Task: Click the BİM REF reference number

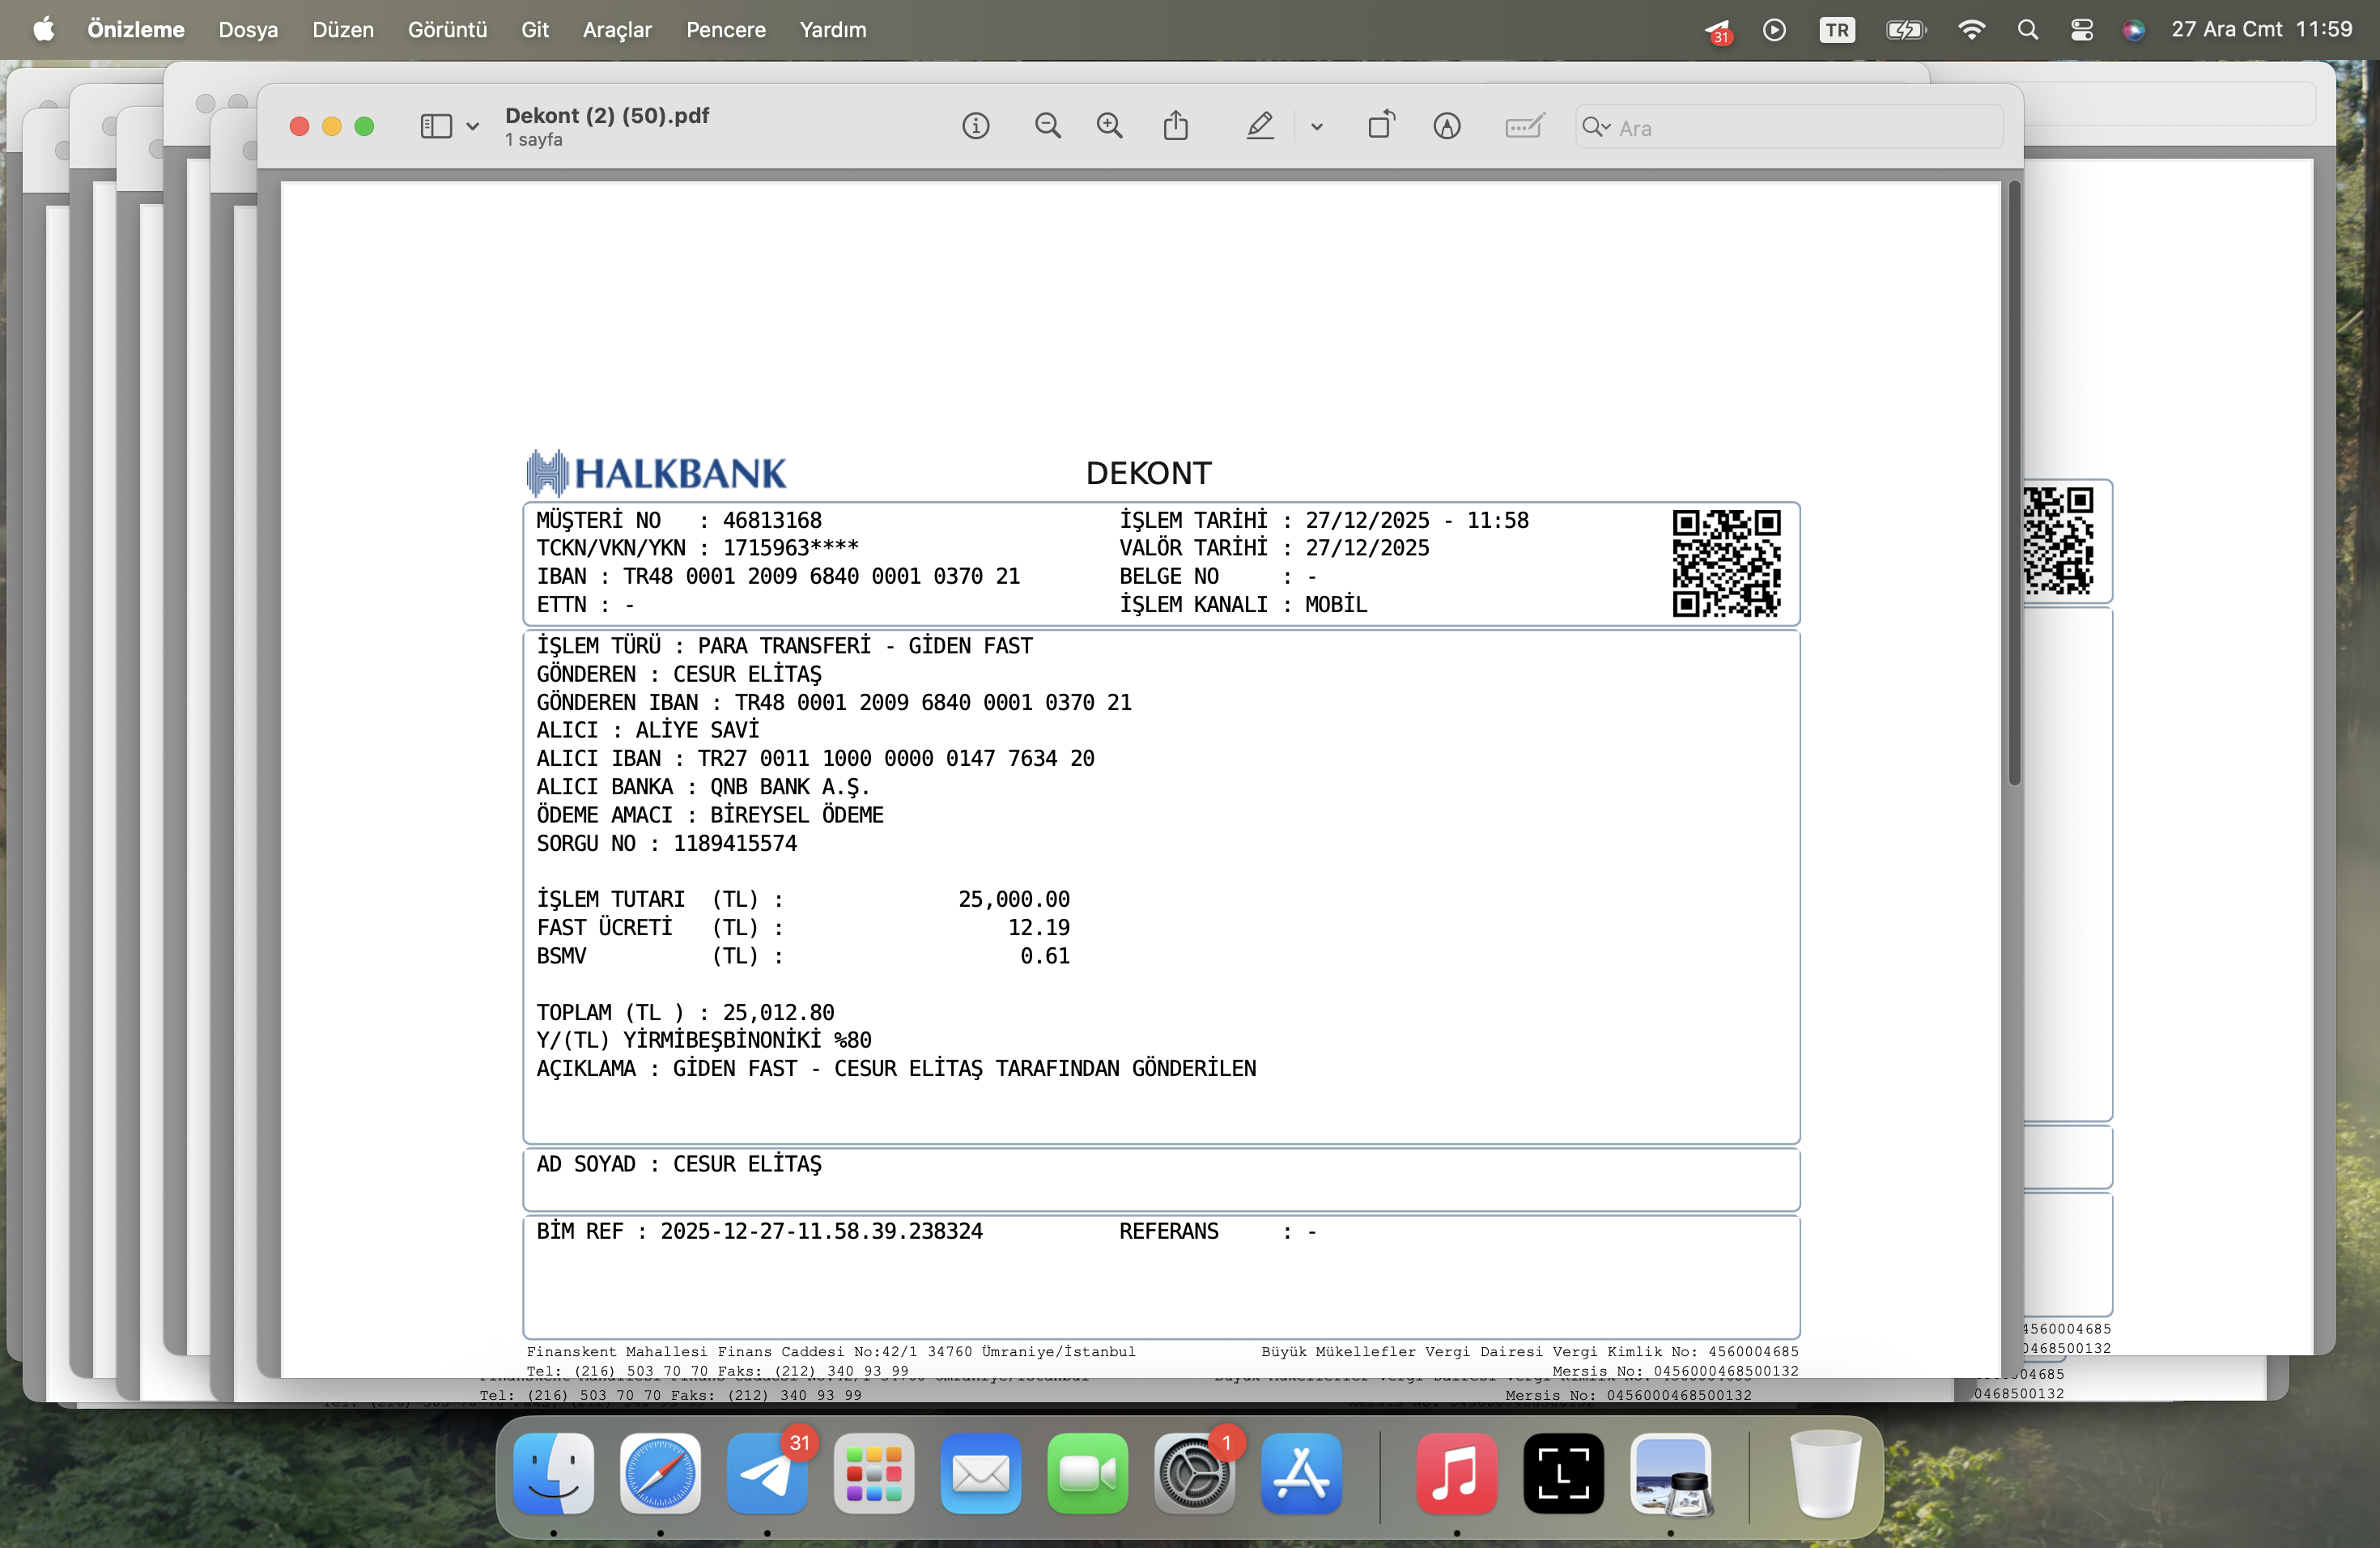Action: (822, 1231)
